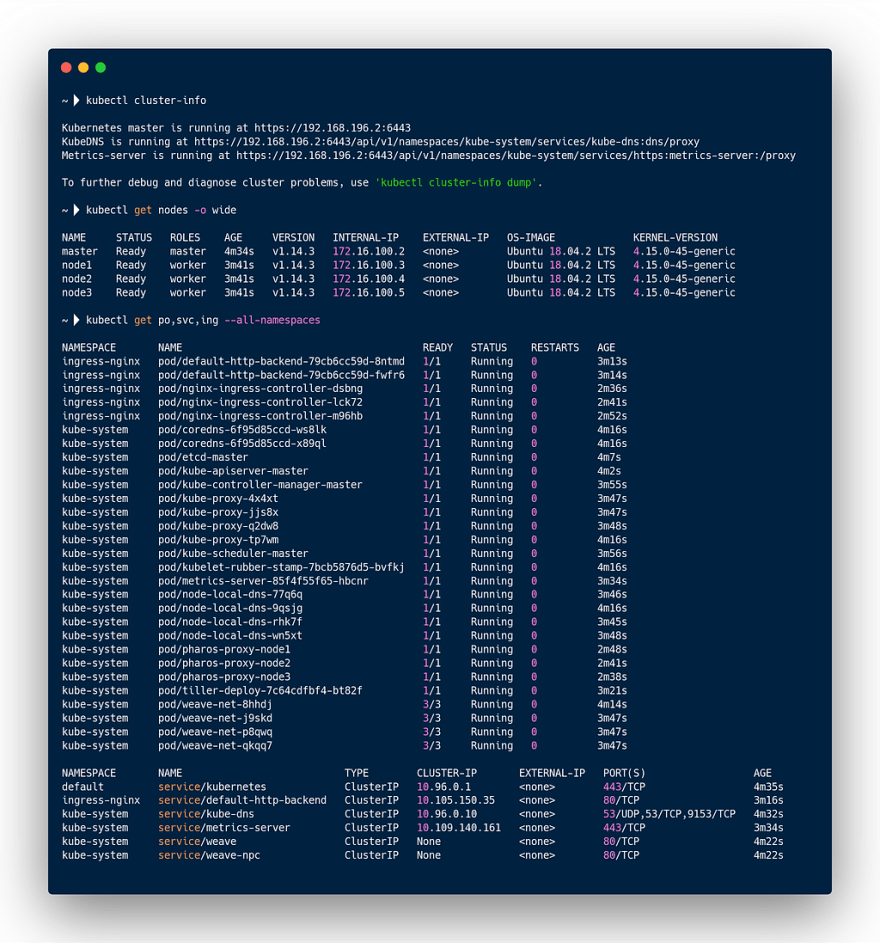
Task: Click pod/node-local-dns-rhk7f
Action: coord(230,622)
